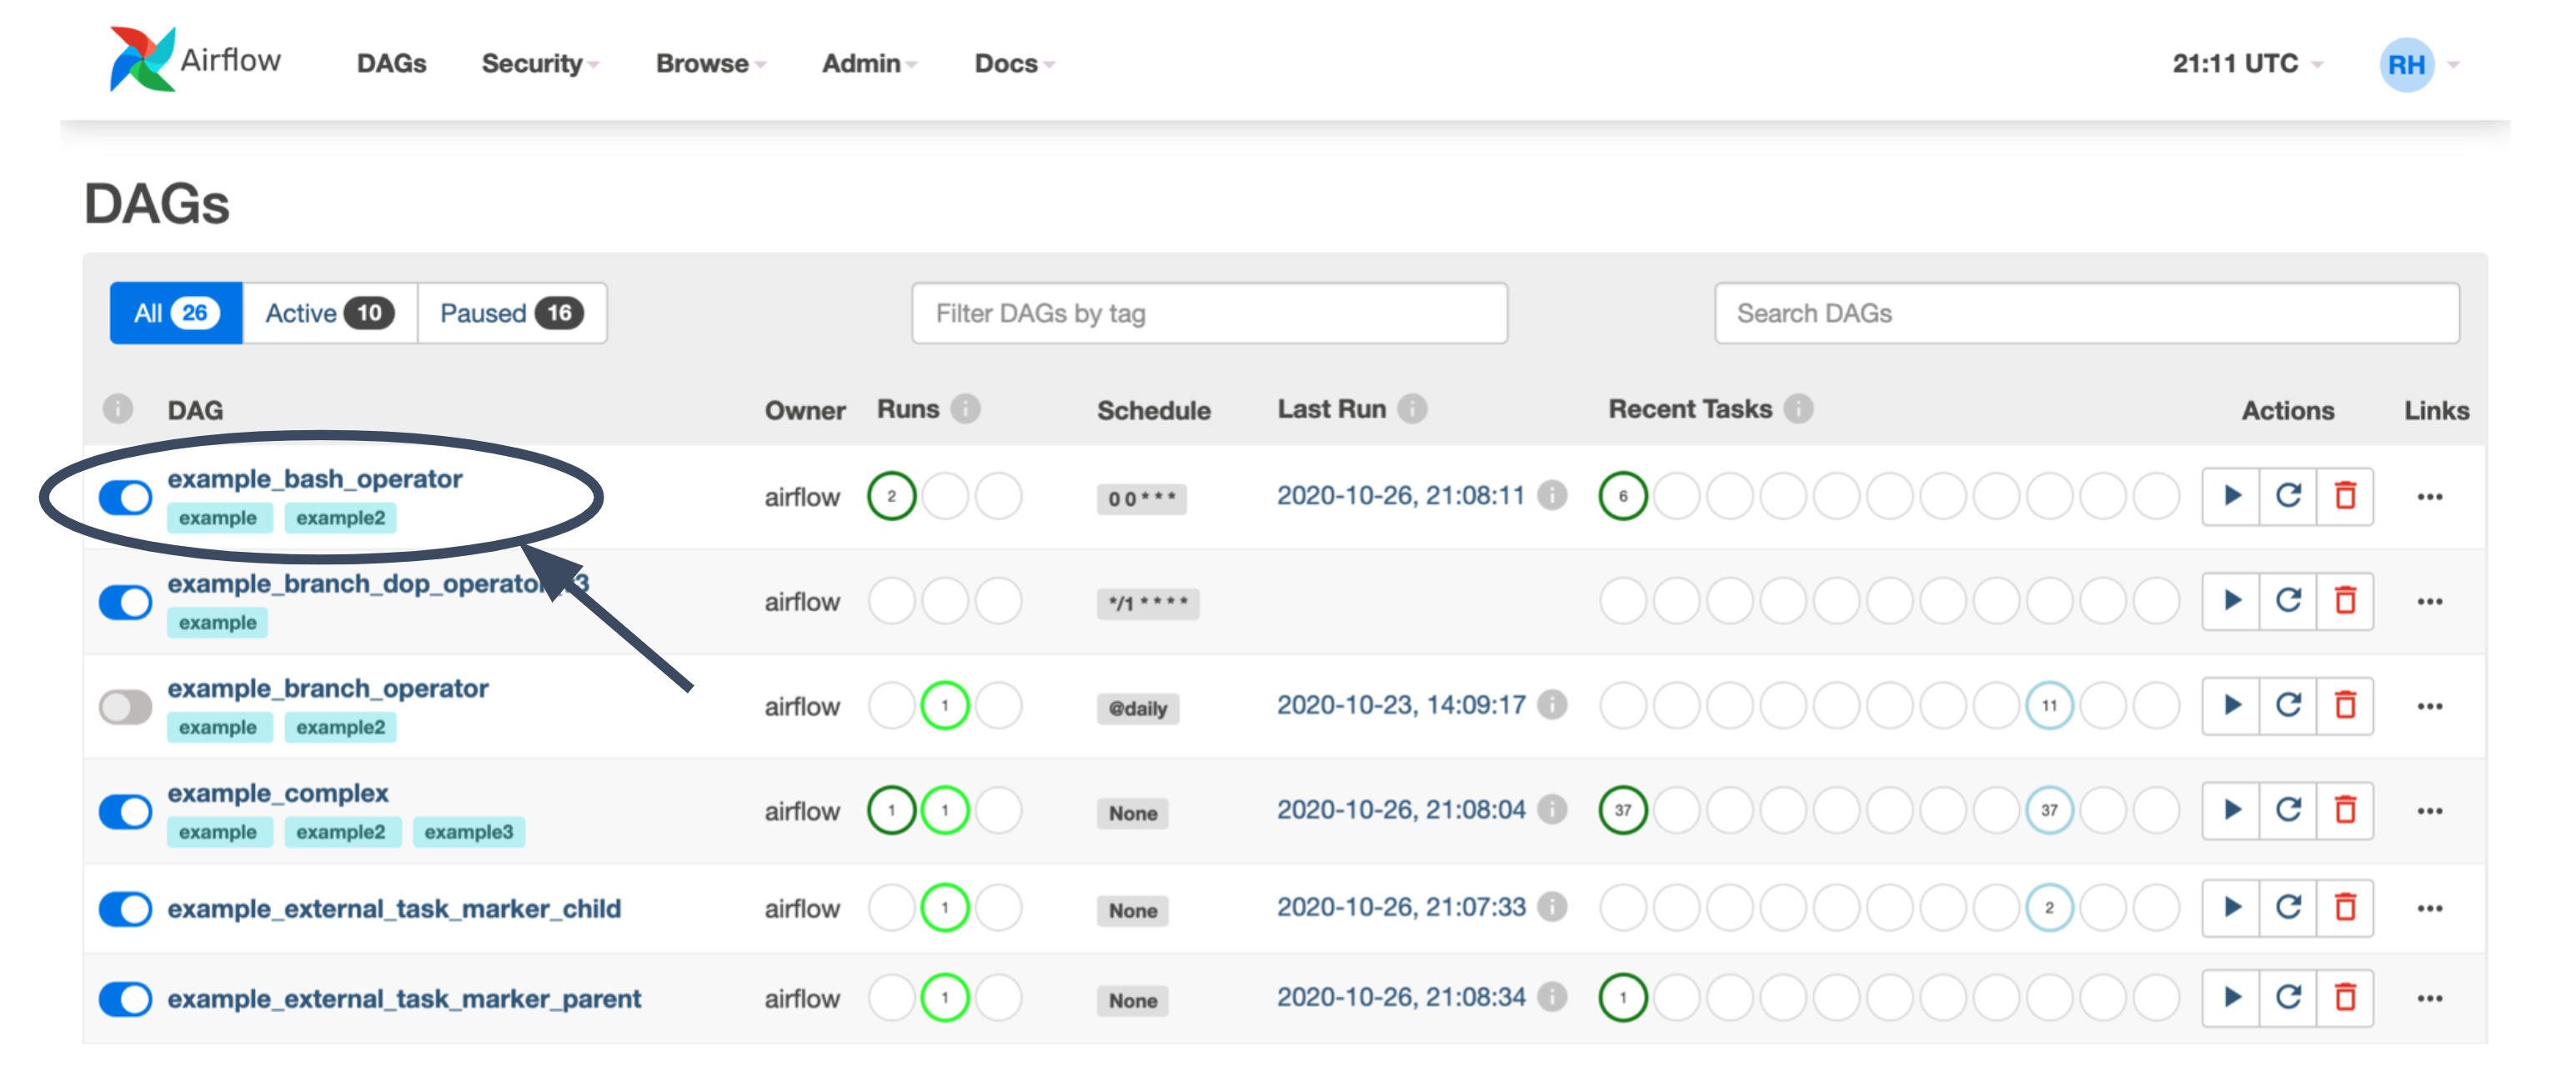The image size is (2576, 1092).
Task: Show Active 10 DAGs tab
Action: (x=329, y=313)
